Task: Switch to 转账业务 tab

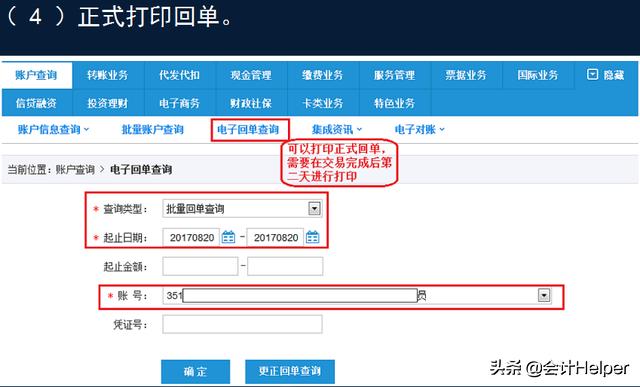Action: point(108,76)
